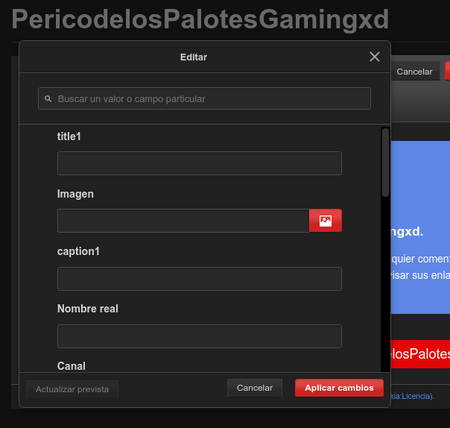This screenshot has height=428, width=450.
Task: Open the image picker beside Imagen field
Action: pos(325,221)
